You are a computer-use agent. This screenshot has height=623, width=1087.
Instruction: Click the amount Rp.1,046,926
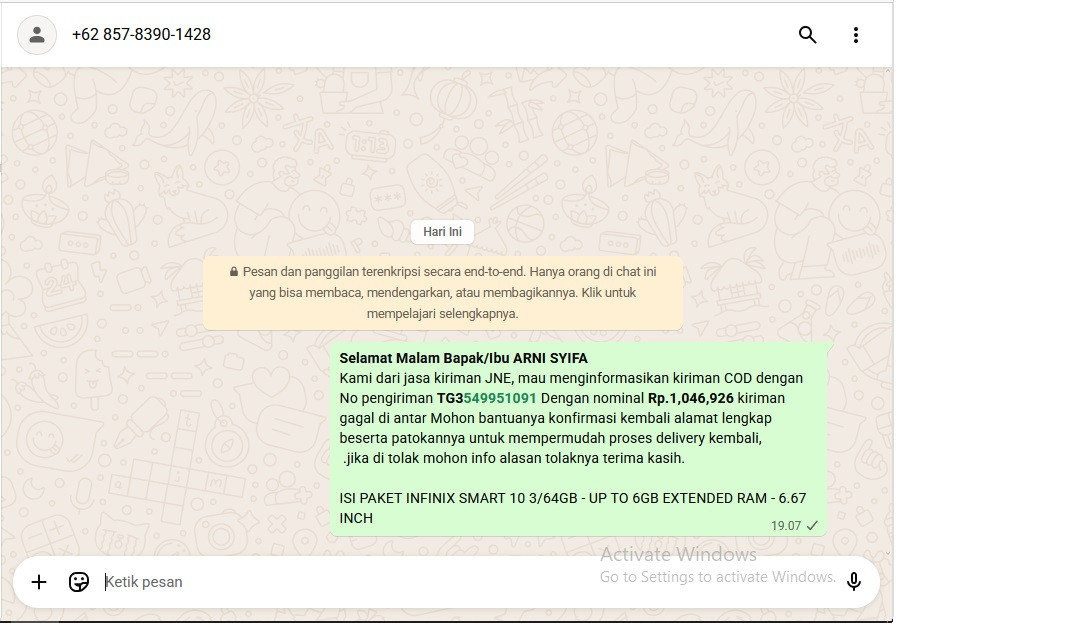pos(690,398)
